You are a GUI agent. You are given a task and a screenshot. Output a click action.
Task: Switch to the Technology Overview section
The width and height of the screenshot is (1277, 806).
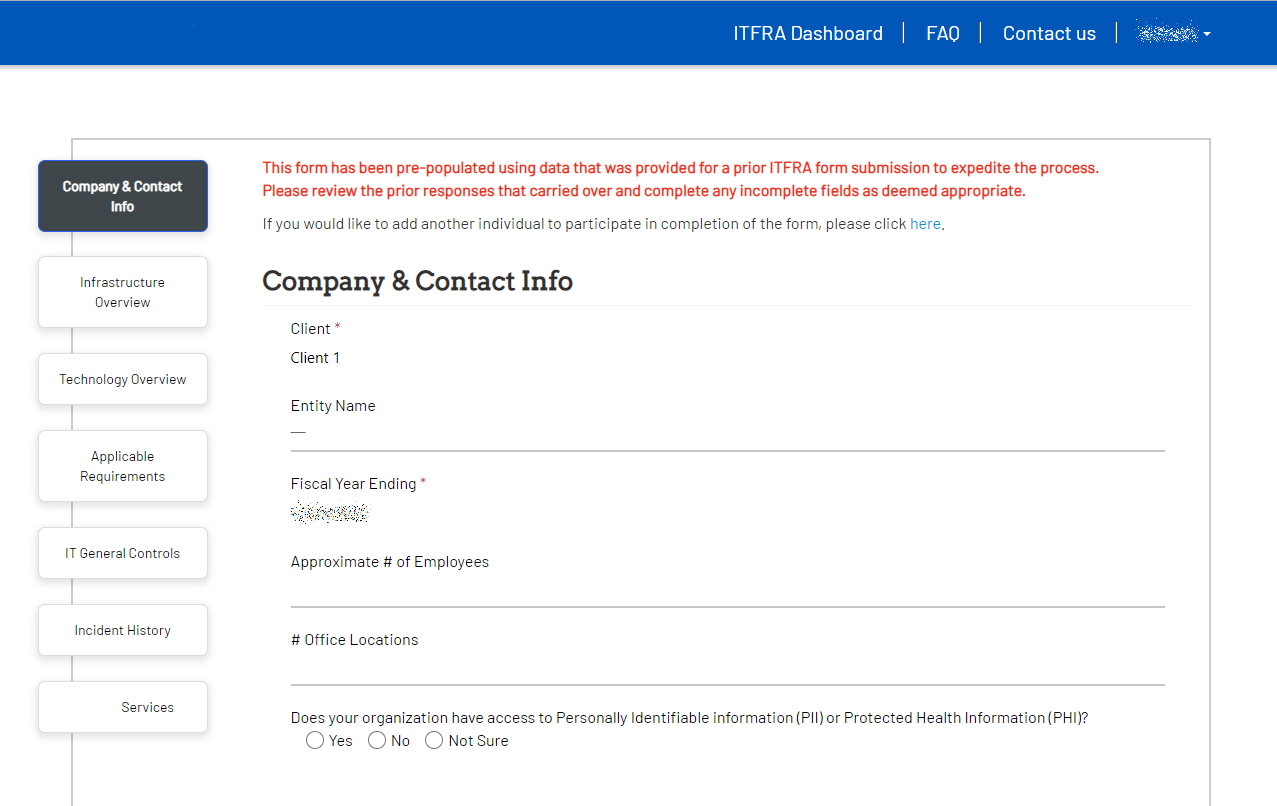tap(122, 379)
